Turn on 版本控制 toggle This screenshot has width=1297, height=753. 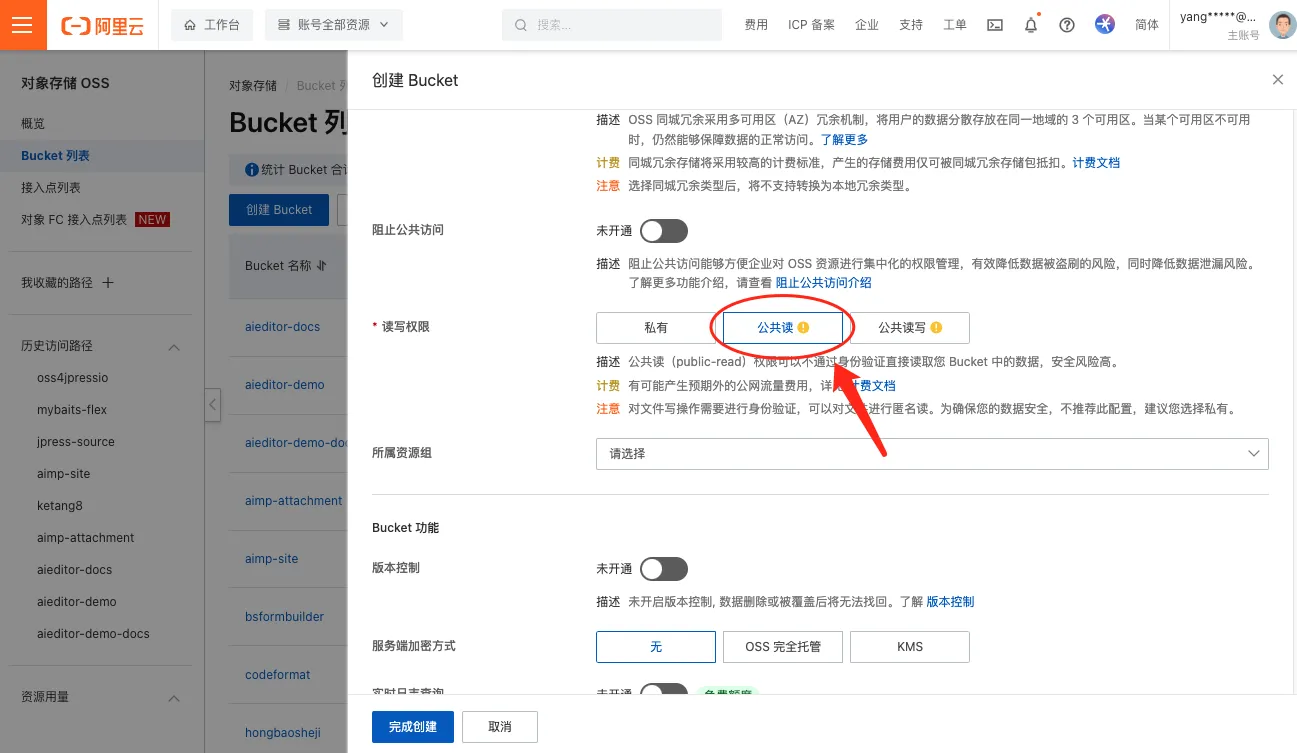[x=663, y=569]
